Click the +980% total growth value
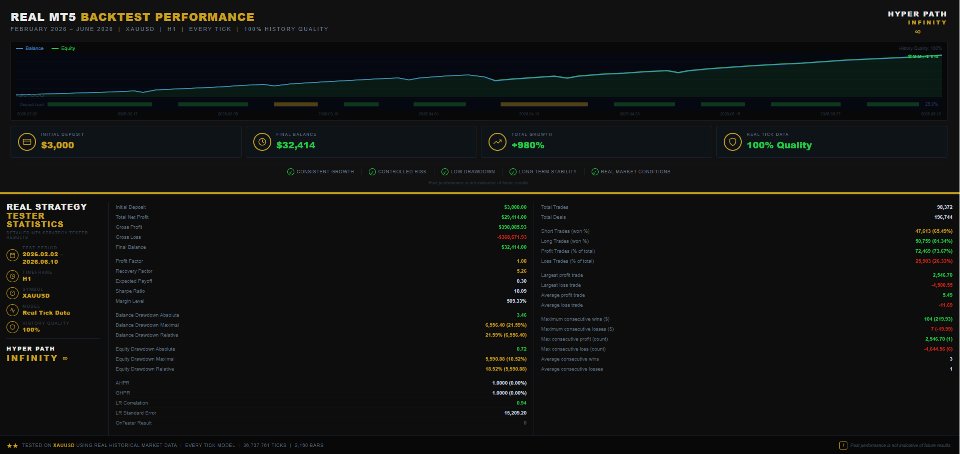The height and width of the screenshot is (454, 960). pyautogui.click(x=528, y=146)
